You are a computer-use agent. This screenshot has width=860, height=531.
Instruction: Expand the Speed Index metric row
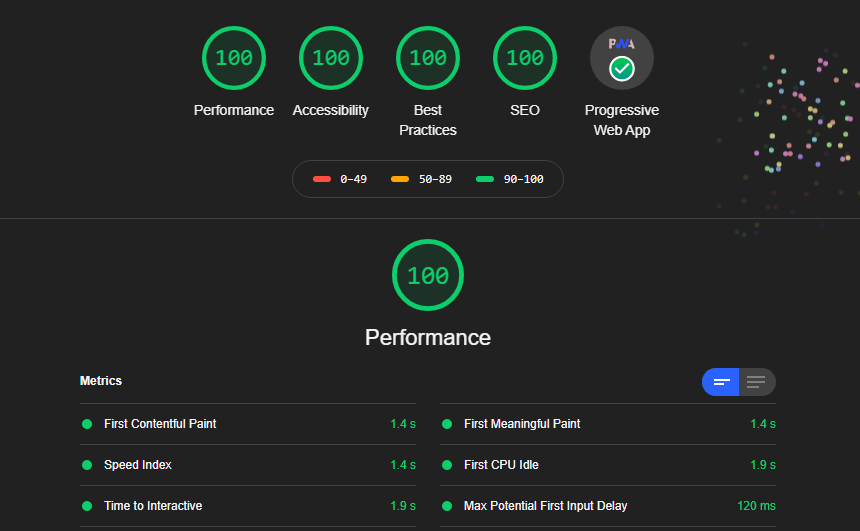(138, 465)
